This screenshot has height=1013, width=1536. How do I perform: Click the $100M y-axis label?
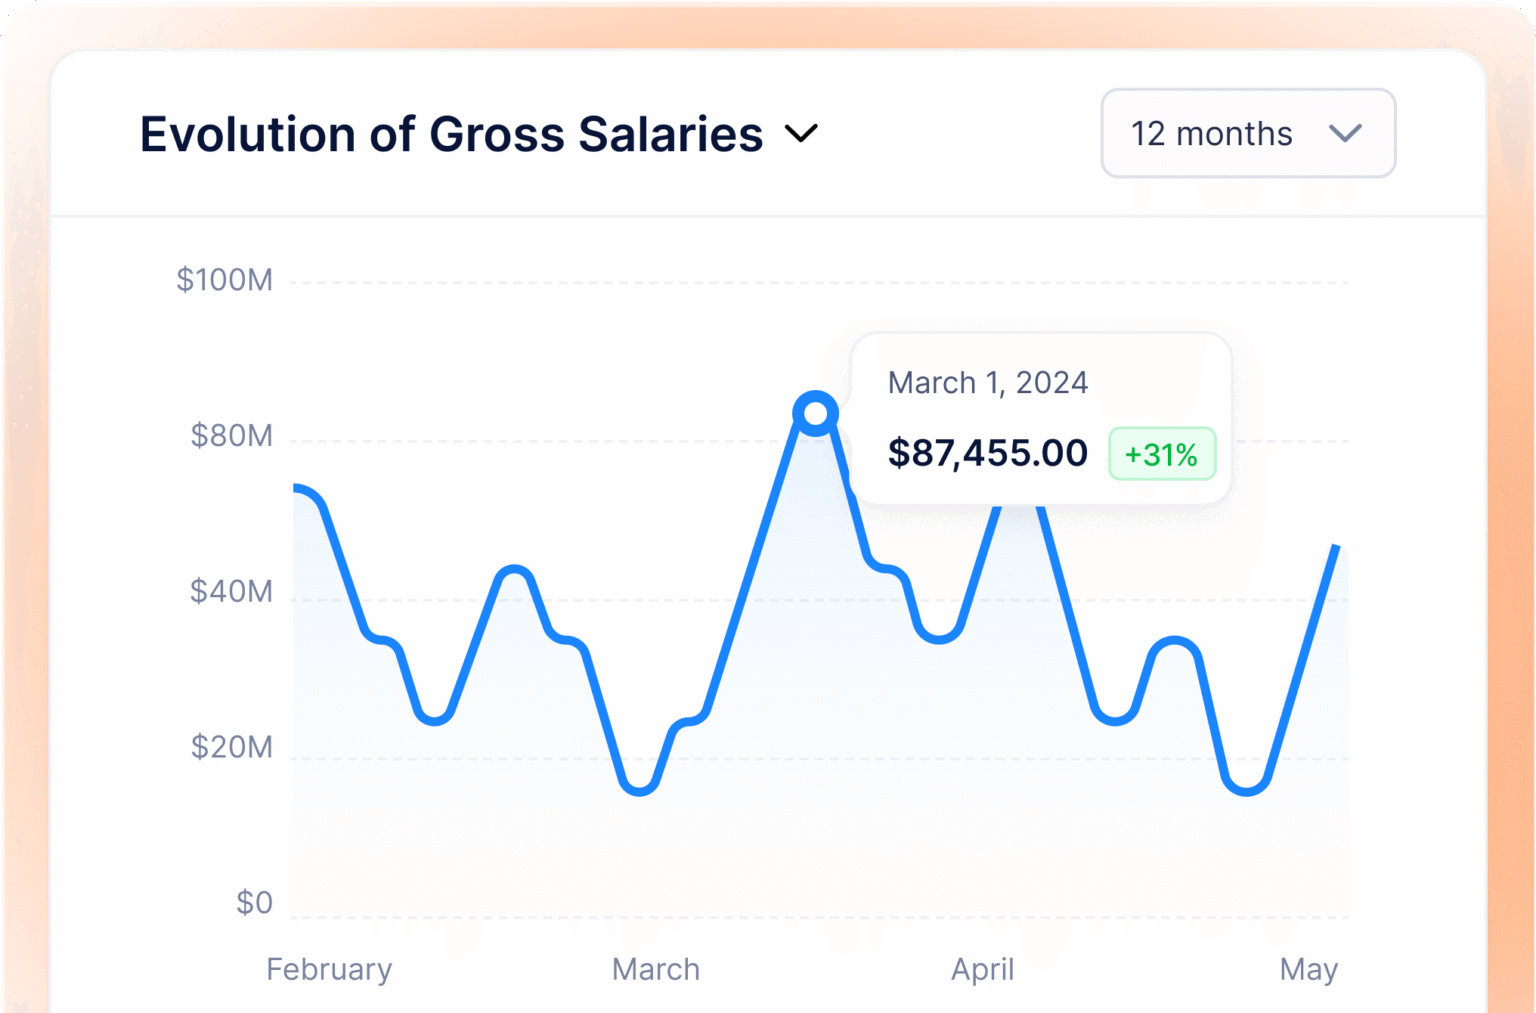pos(224,280)
